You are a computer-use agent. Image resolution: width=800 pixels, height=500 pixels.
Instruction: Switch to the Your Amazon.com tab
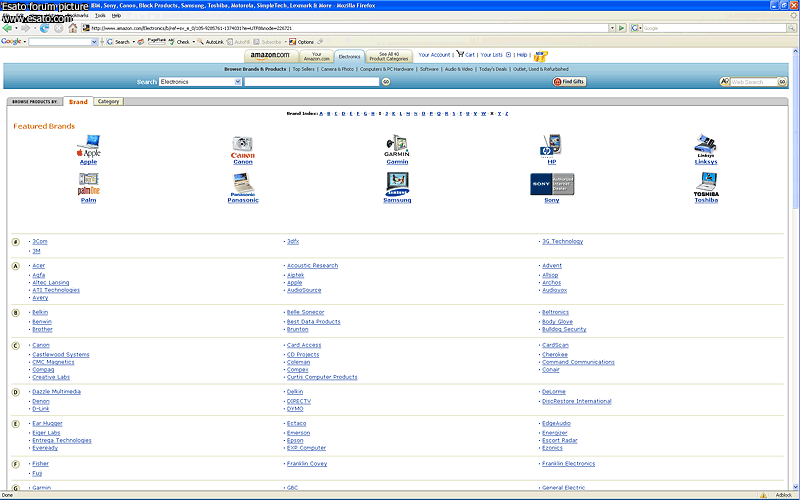(x=316, y=56)
